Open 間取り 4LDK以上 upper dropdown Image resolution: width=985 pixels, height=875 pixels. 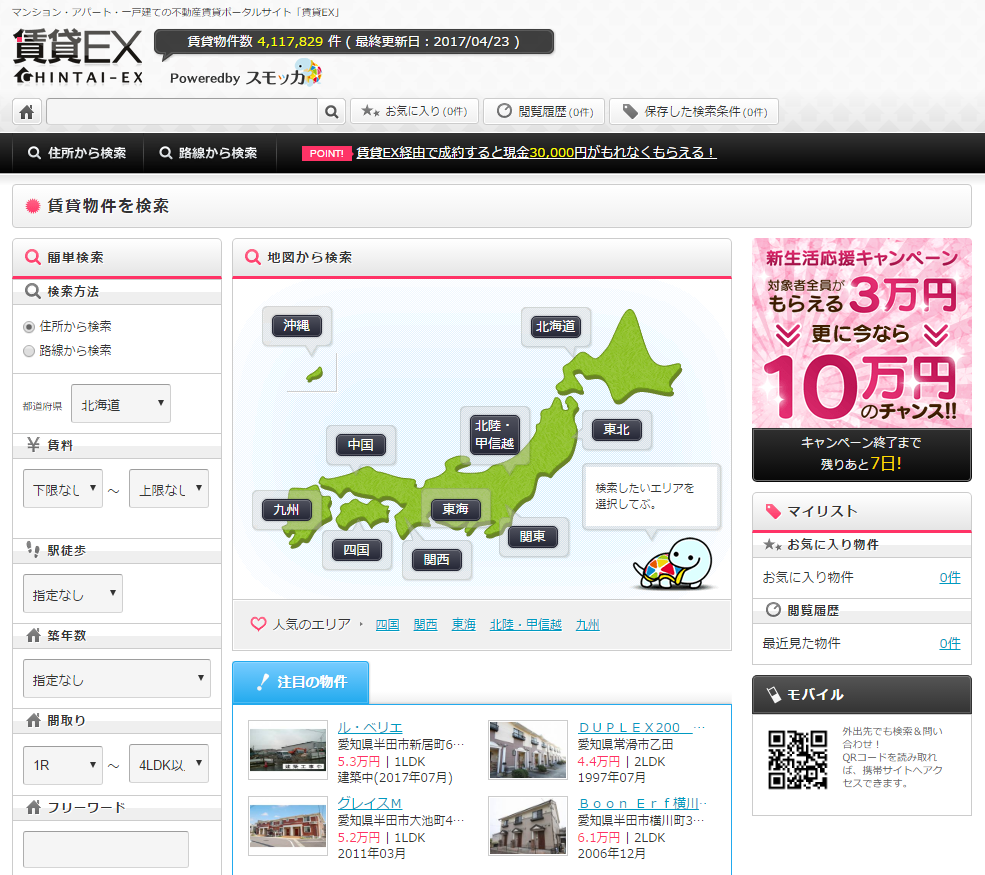169,764
